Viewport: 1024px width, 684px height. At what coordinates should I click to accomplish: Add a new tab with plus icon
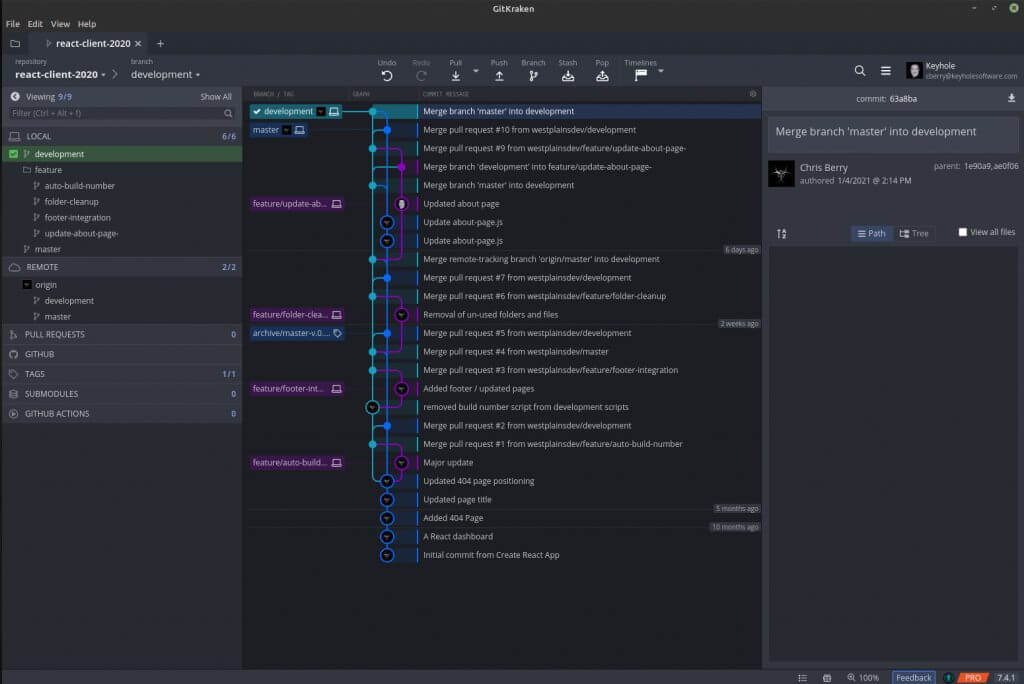point(160,44)
